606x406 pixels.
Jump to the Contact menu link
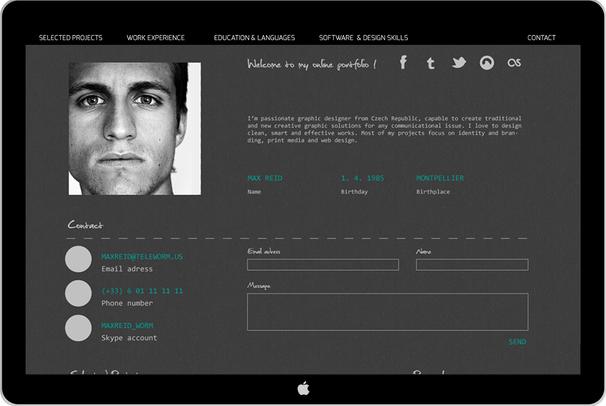[x=541, y=38]
